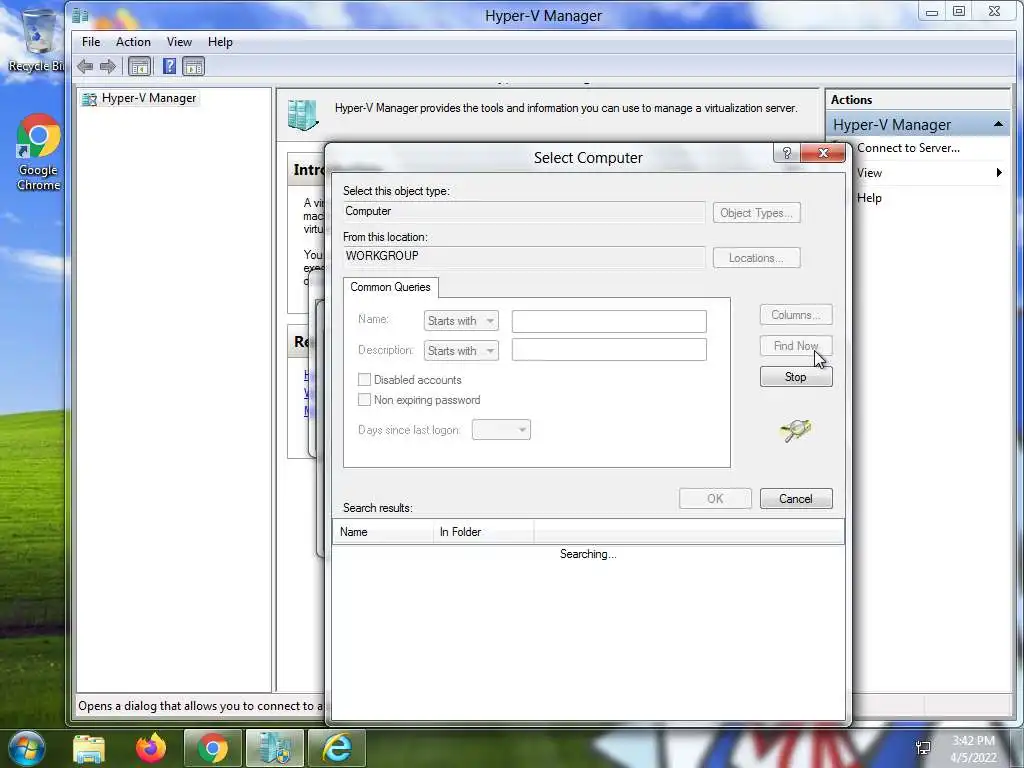This screenshot has width=1024, height=768.
Task: Open the Description Starts with dropdown
Action: (461, 351)
